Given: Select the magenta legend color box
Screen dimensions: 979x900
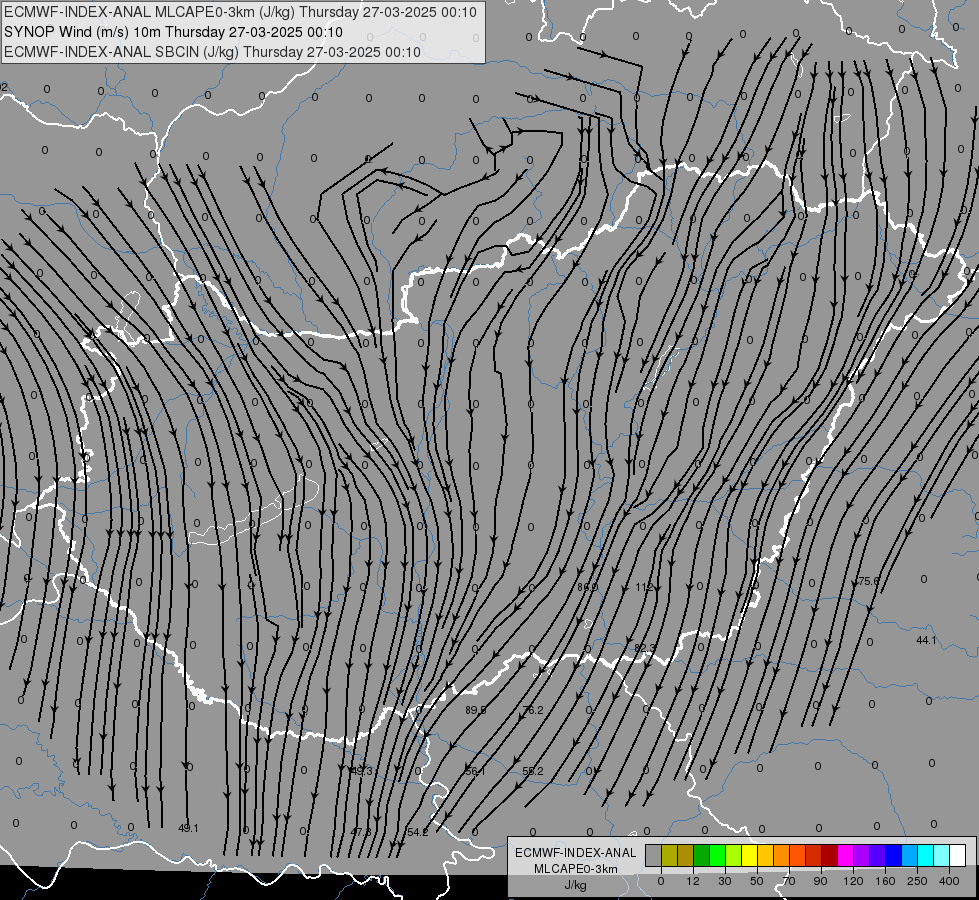Looking at the screenshot, I should pyautogui.click(x=845, y=855).
